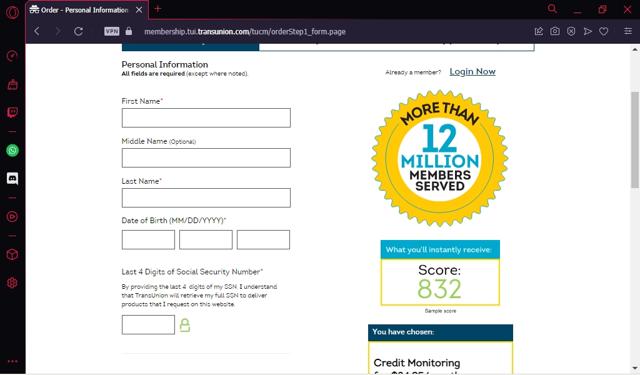
Task: Focus the First Name field
Action: 206,118
